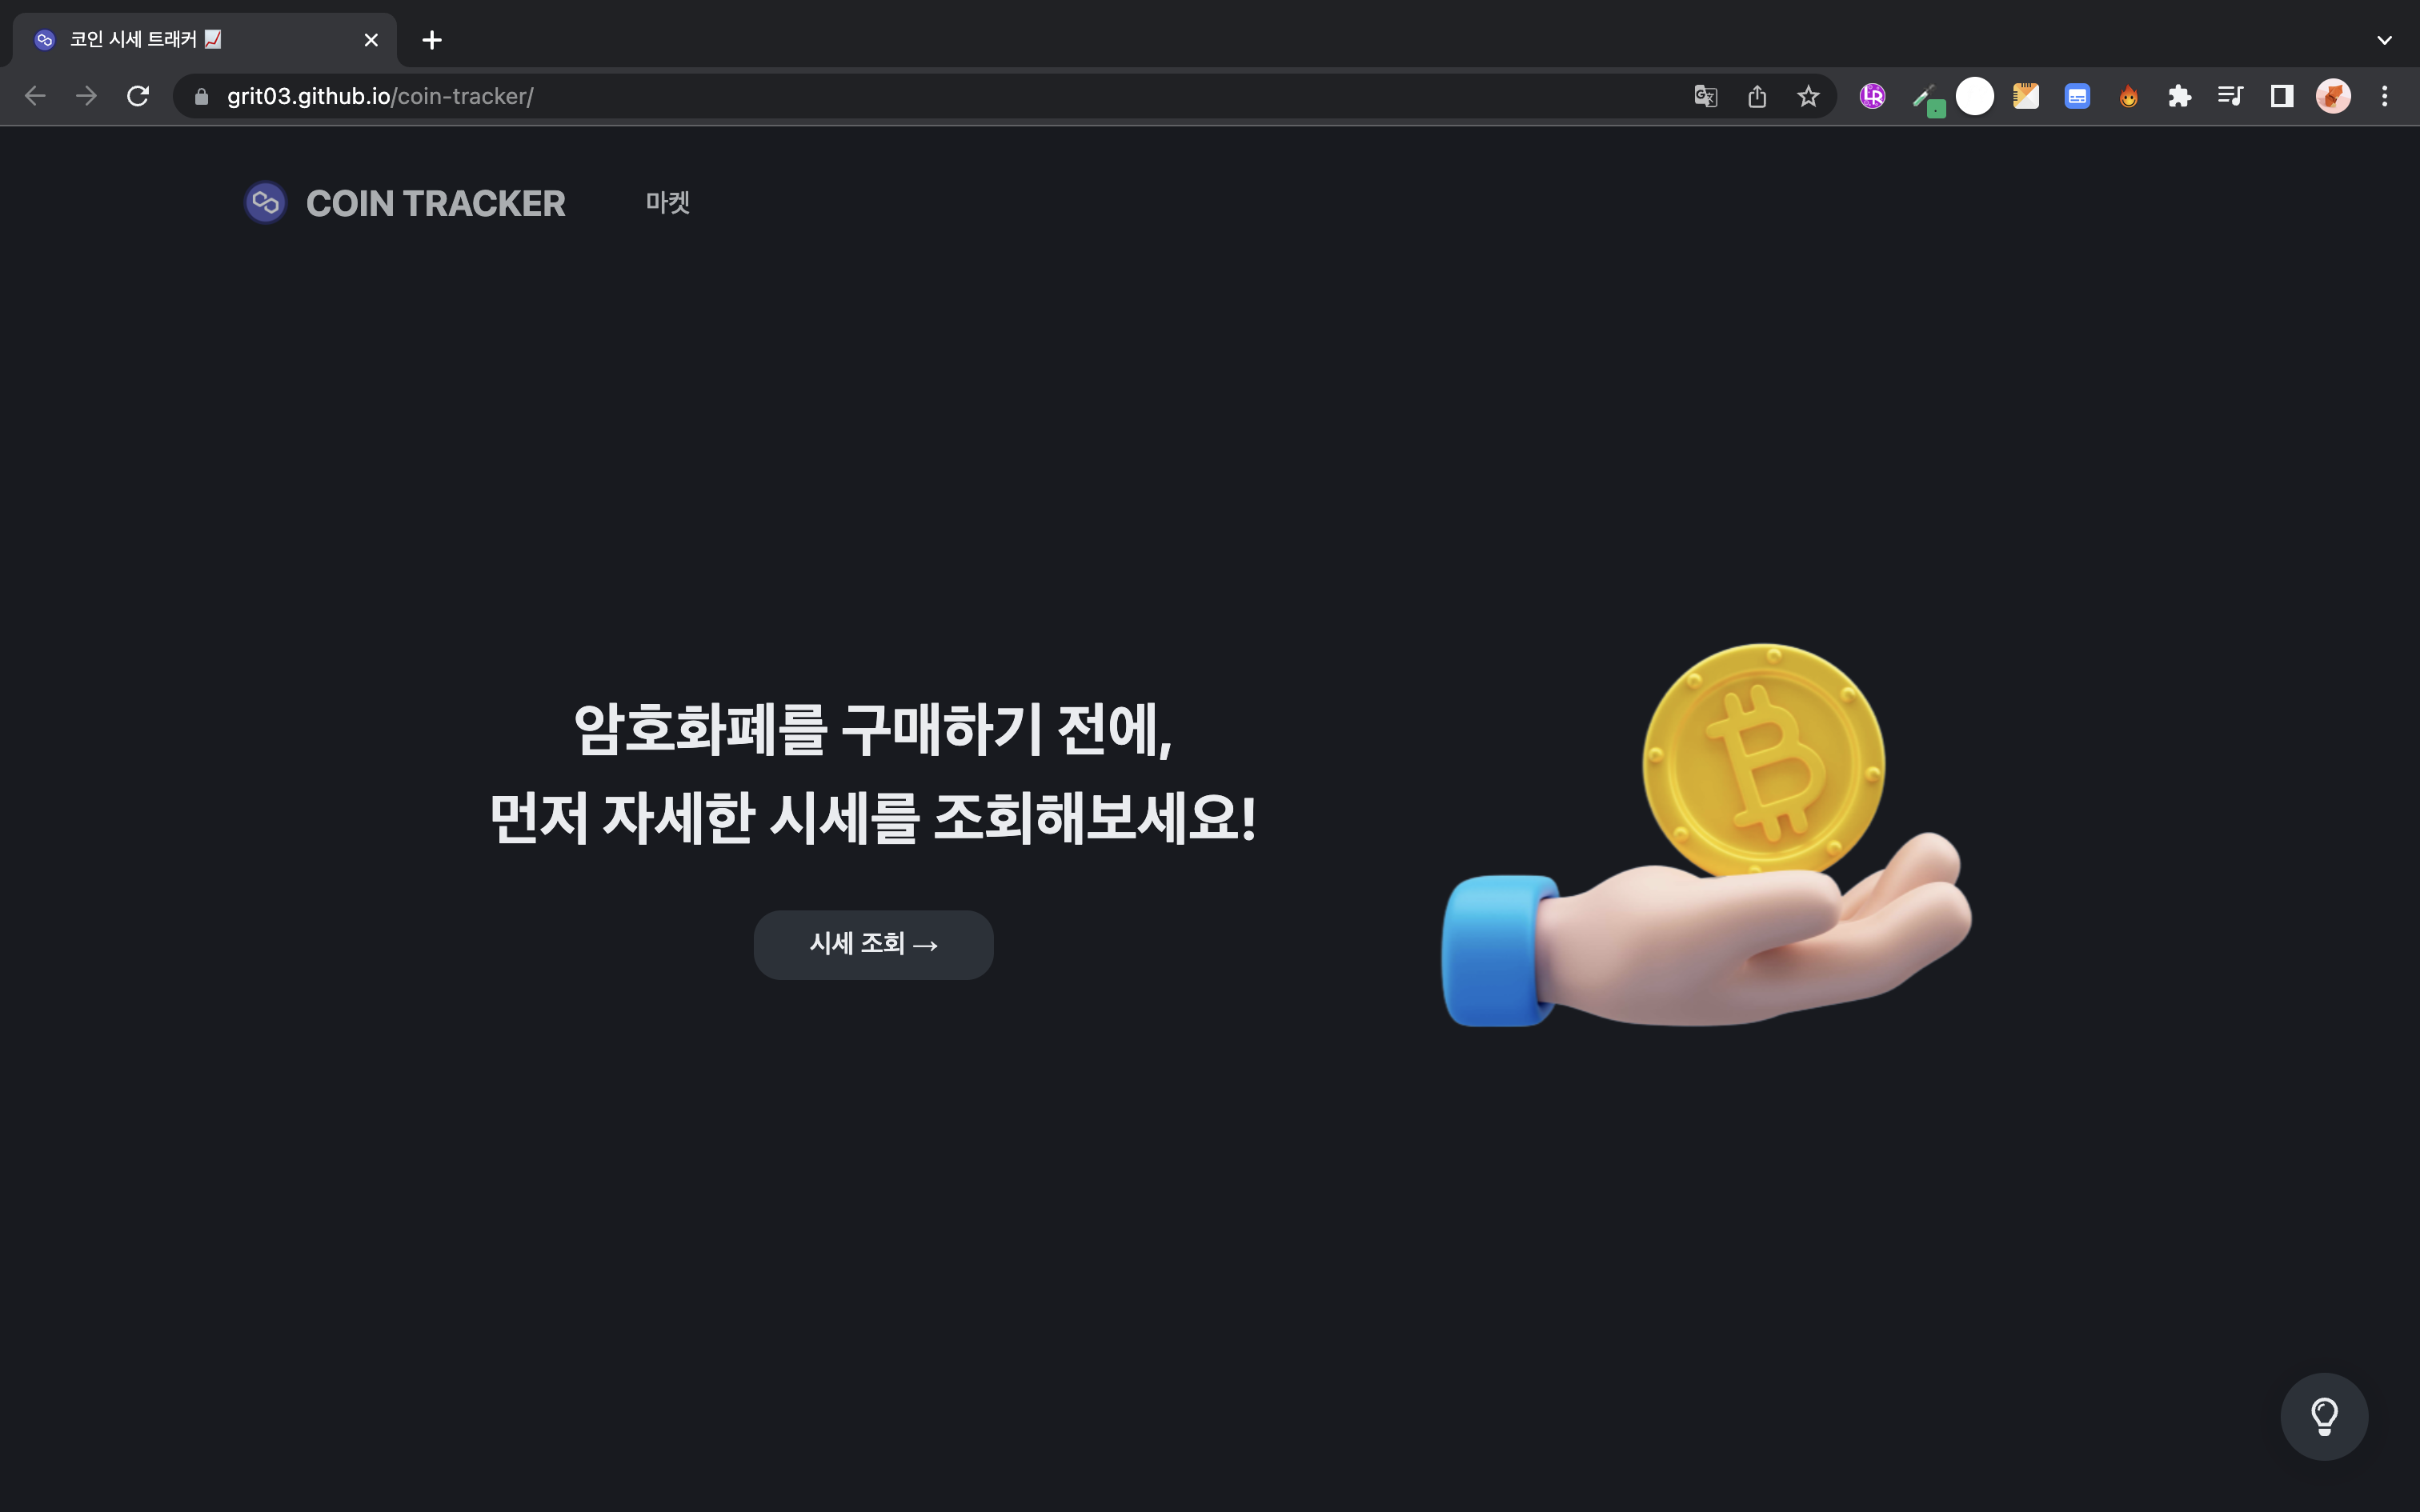Open Chrome's three-dot menu

pyautogui.click(x=2384, y=96)
